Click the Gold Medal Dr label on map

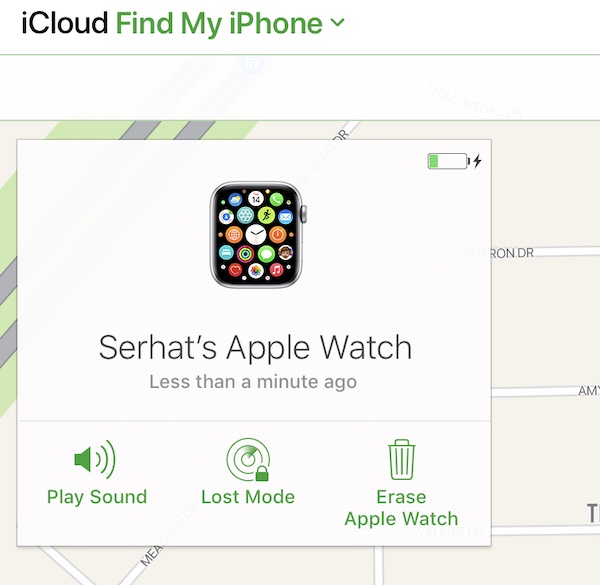(476, 100)
